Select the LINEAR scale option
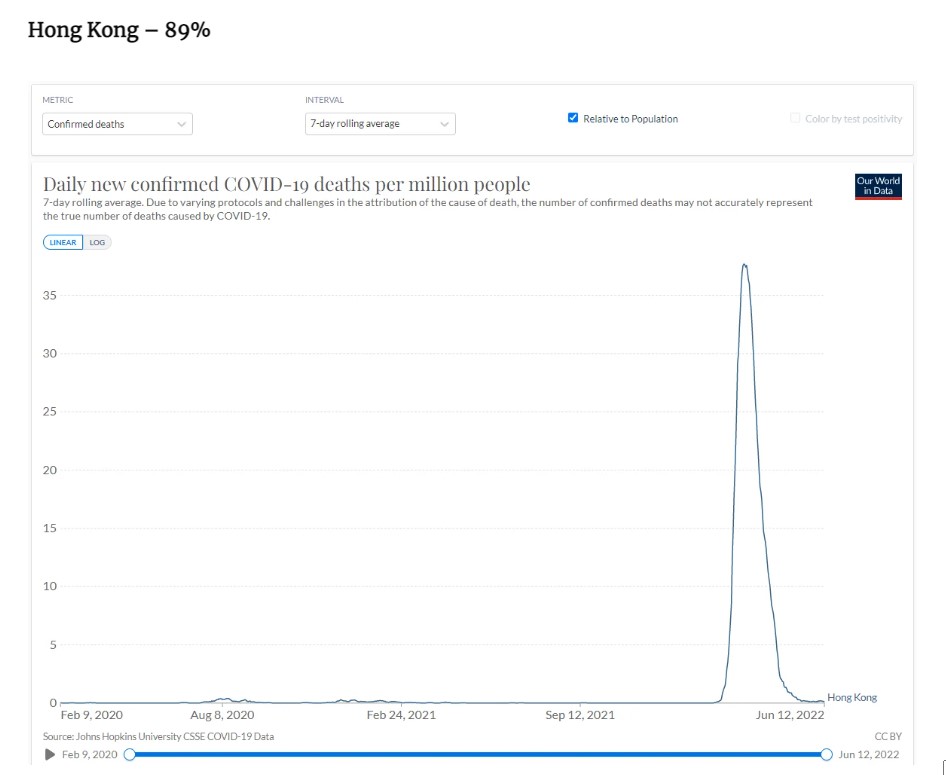946x775 pixels. coord(63,242)
